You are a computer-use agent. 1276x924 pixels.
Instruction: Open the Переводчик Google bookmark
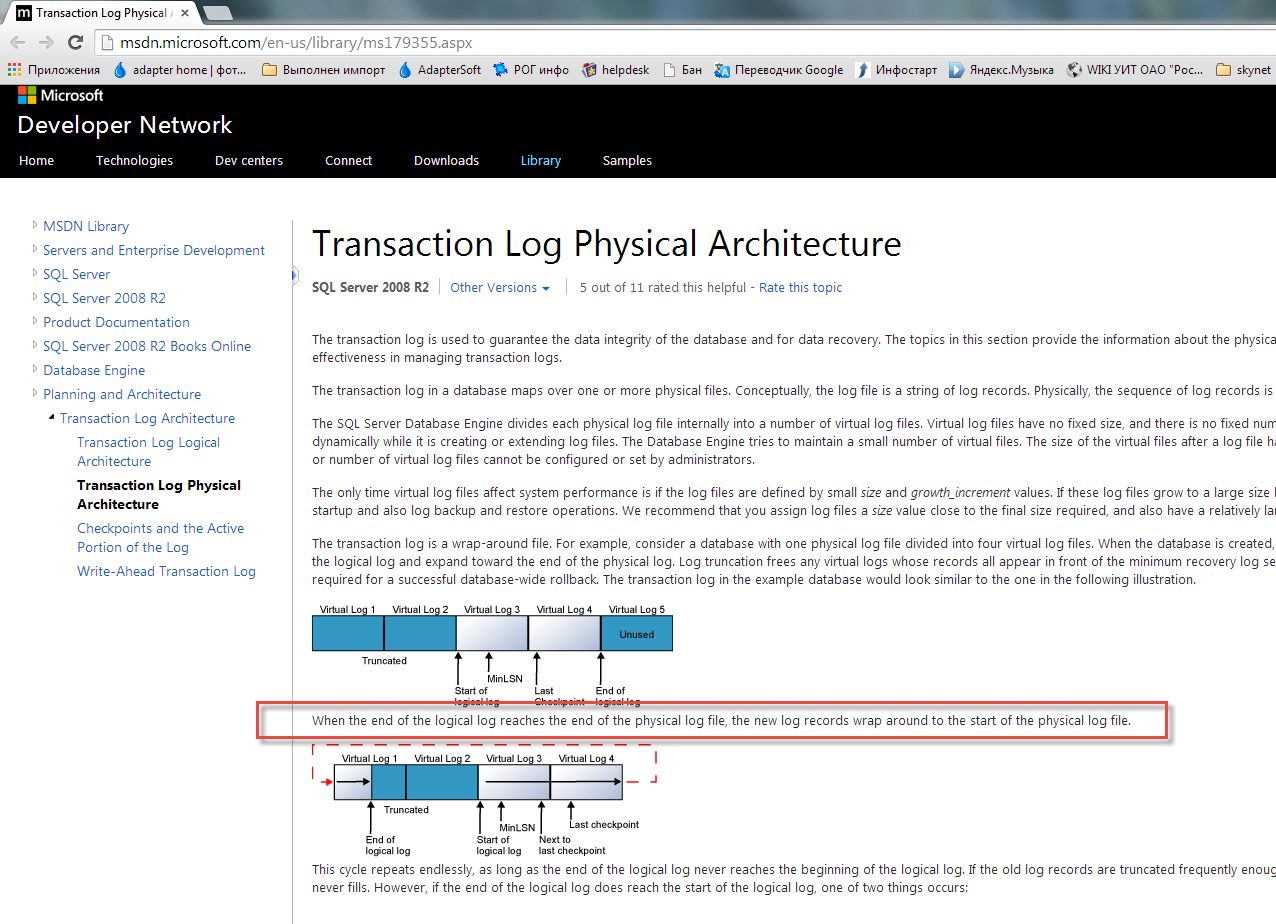(x=779, y=70)
